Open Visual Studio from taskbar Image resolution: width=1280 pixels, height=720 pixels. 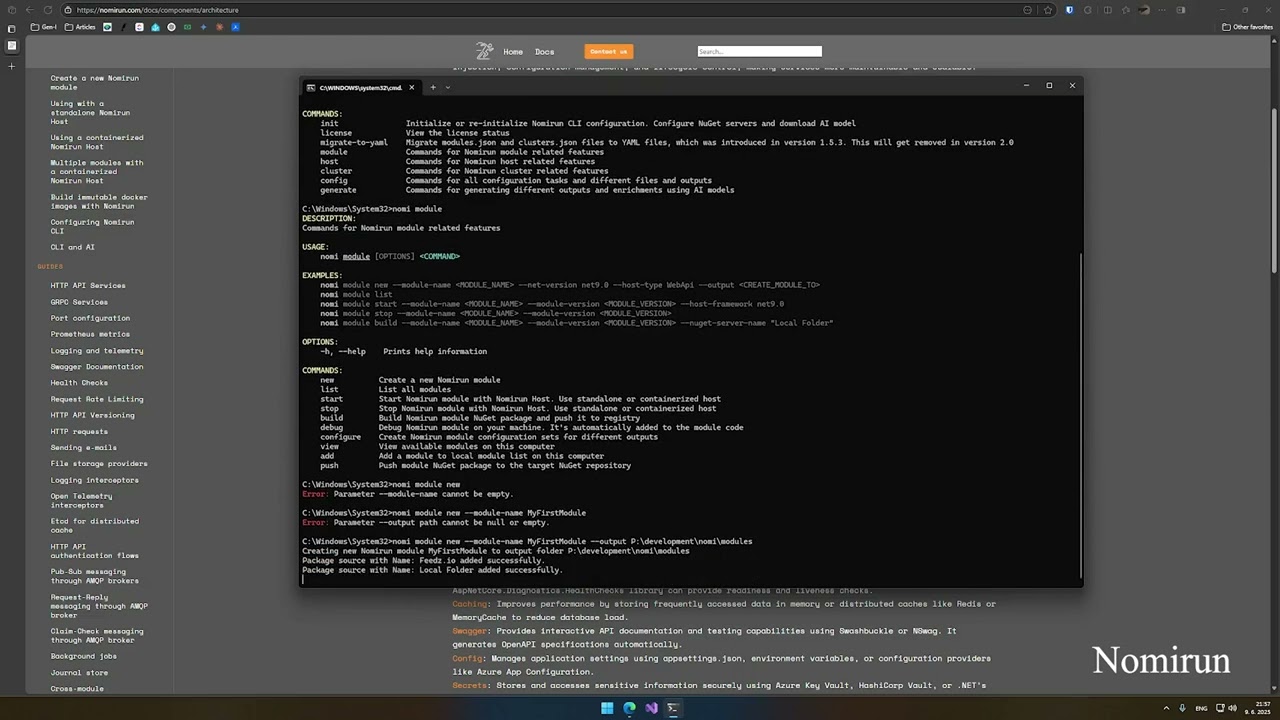[651, 708]
